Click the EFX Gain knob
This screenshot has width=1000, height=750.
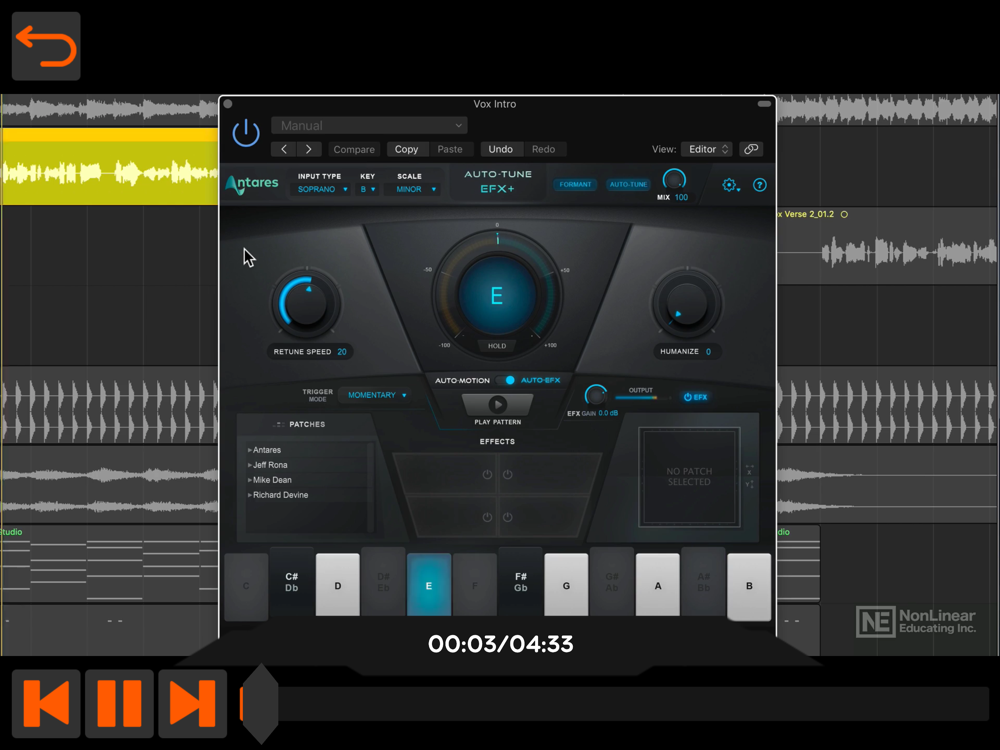596,395
